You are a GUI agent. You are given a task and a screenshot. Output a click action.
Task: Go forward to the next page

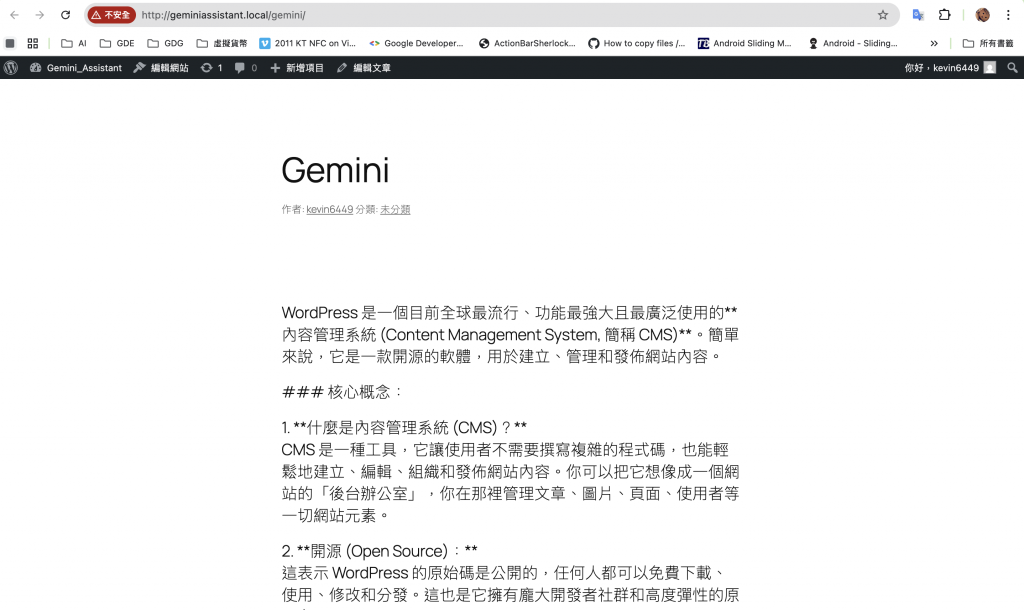[40, 15]
